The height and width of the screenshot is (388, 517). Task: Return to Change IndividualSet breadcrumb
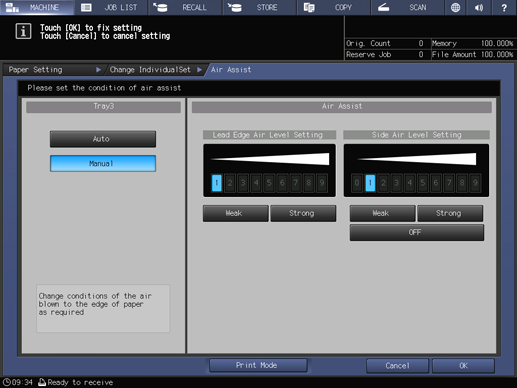[150, 70]
